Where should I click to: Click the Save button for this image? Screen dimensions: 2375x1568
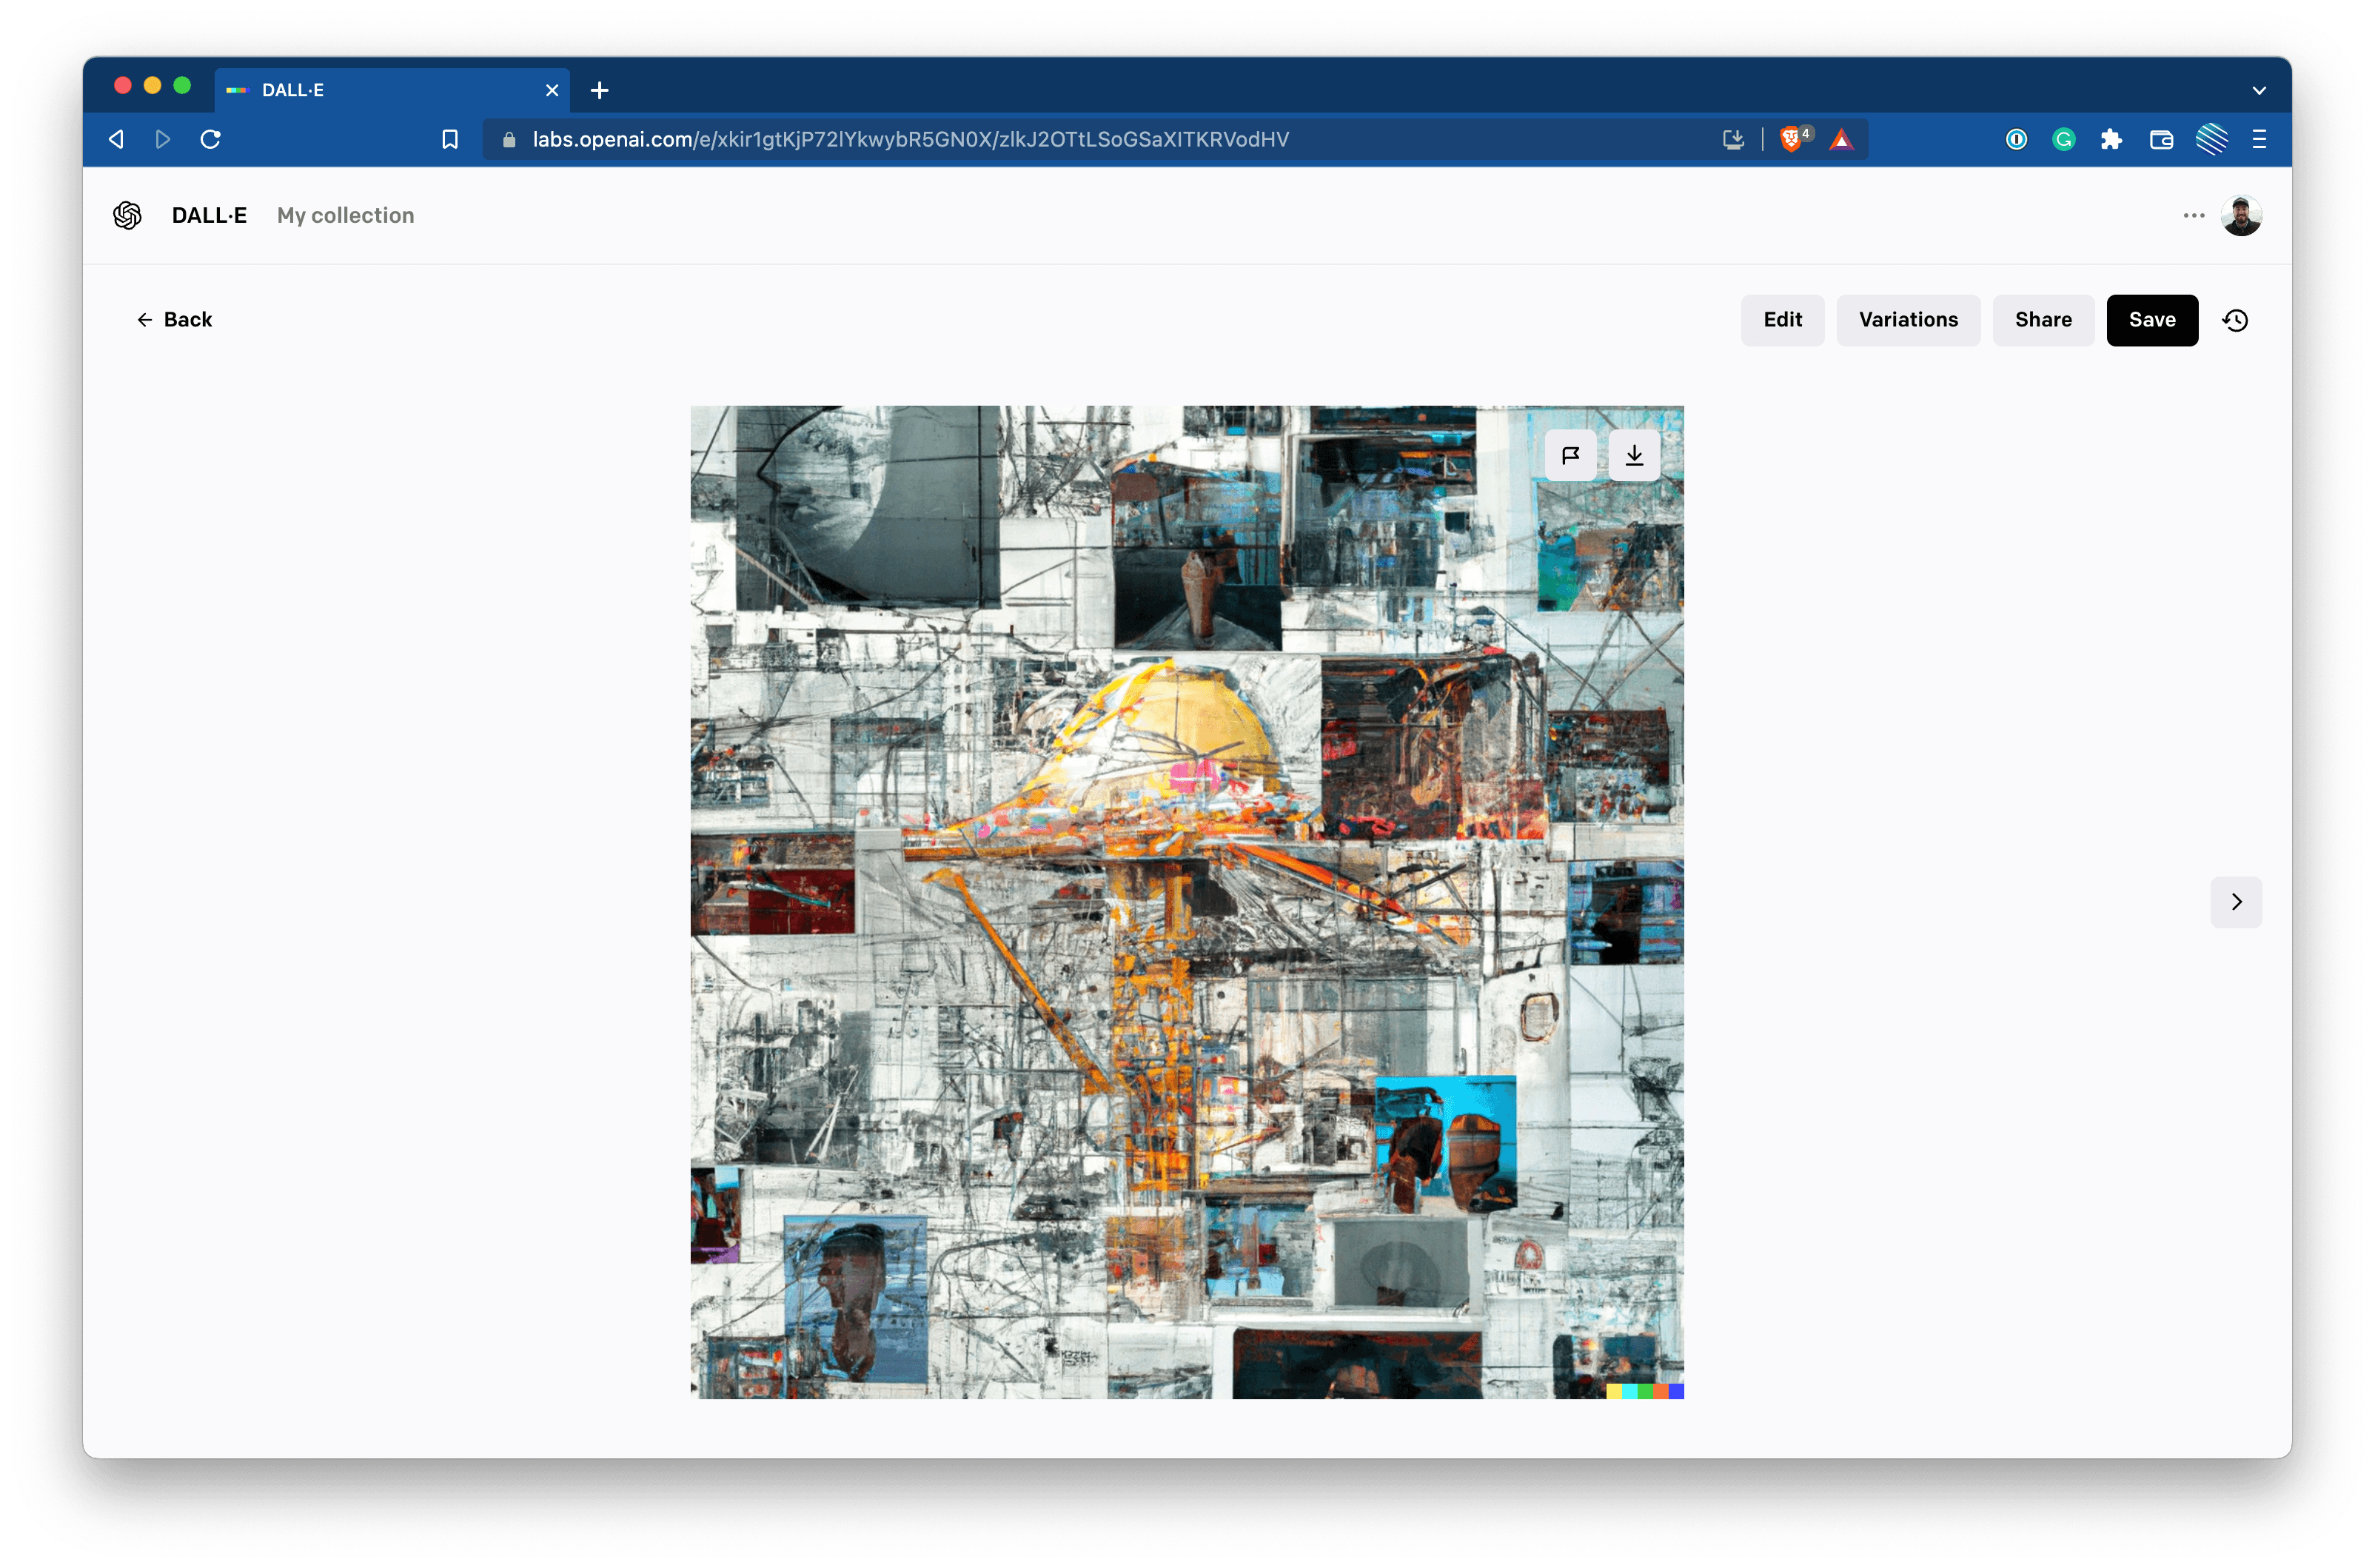[x=2151, y=318]
